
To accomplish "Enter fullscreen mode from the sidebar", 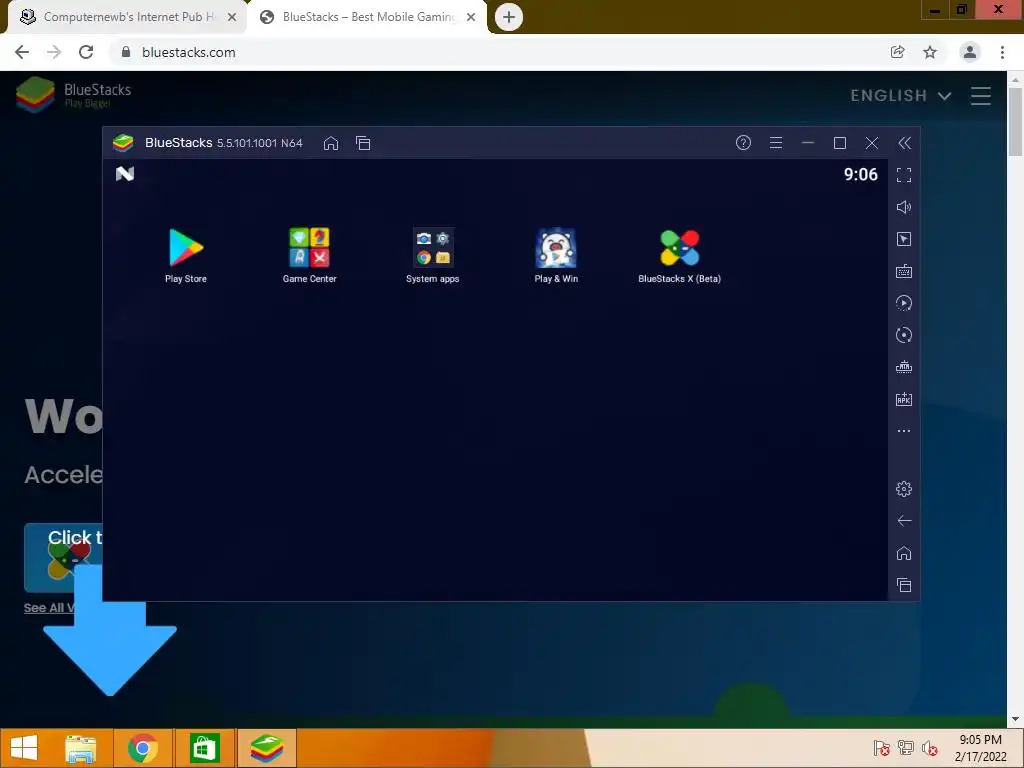I will (904, 175).
